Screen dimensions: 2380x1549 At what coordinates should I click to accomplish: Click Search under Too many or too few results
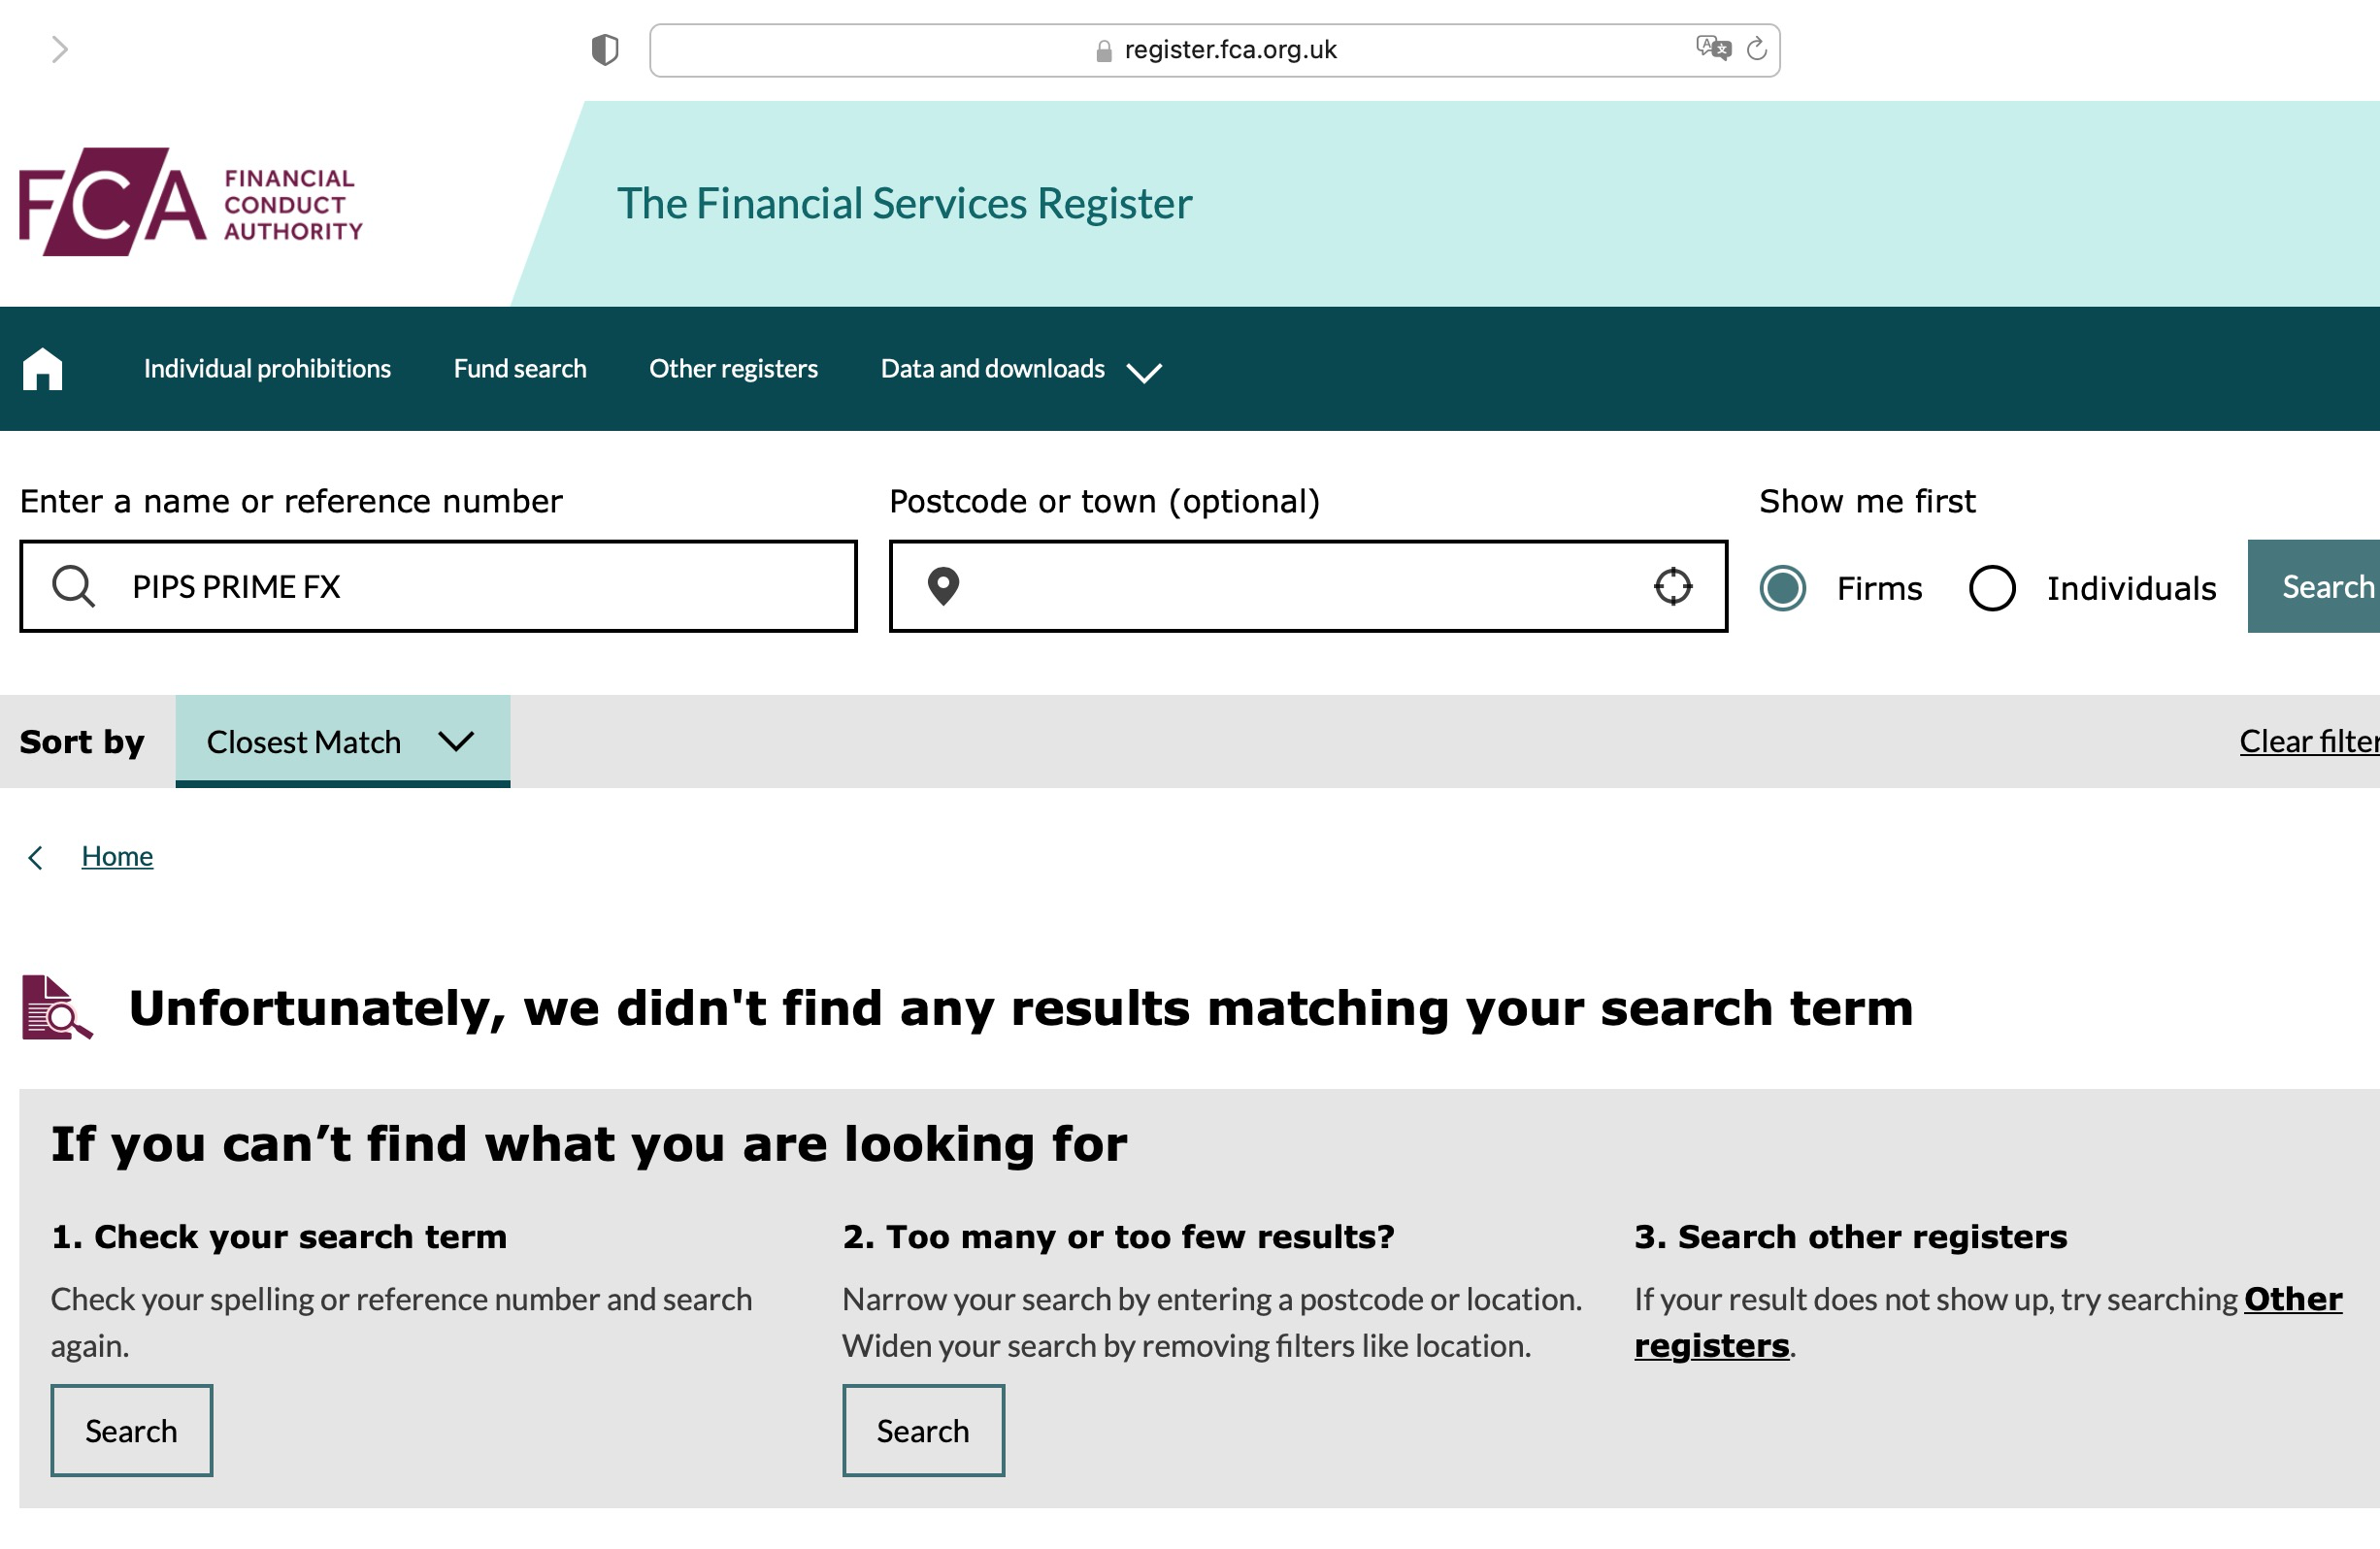[x=922, y=1431]
